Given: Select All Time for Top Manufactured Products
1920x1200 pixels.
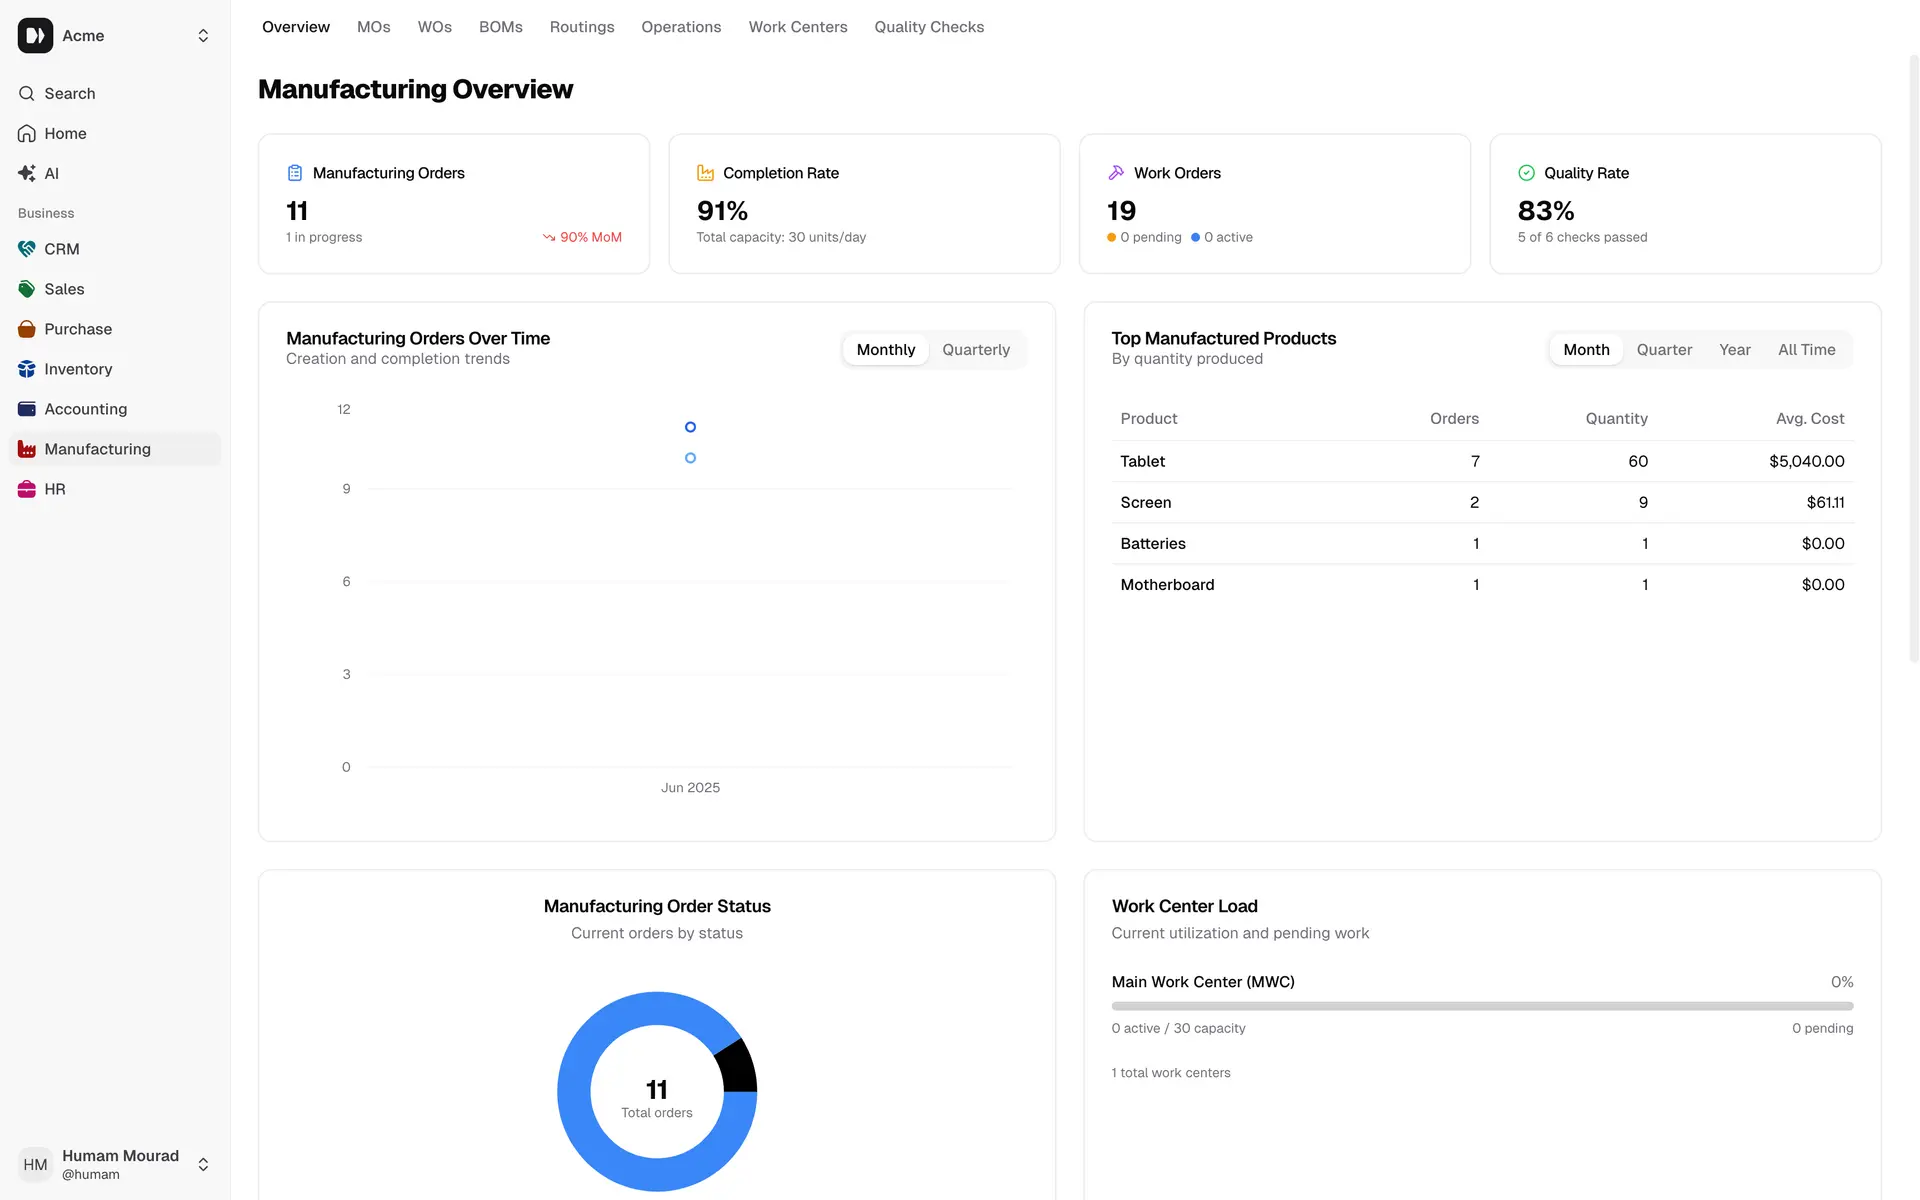Looking at the screenshot, I should pyautogui.click(x=1806, y=349).
